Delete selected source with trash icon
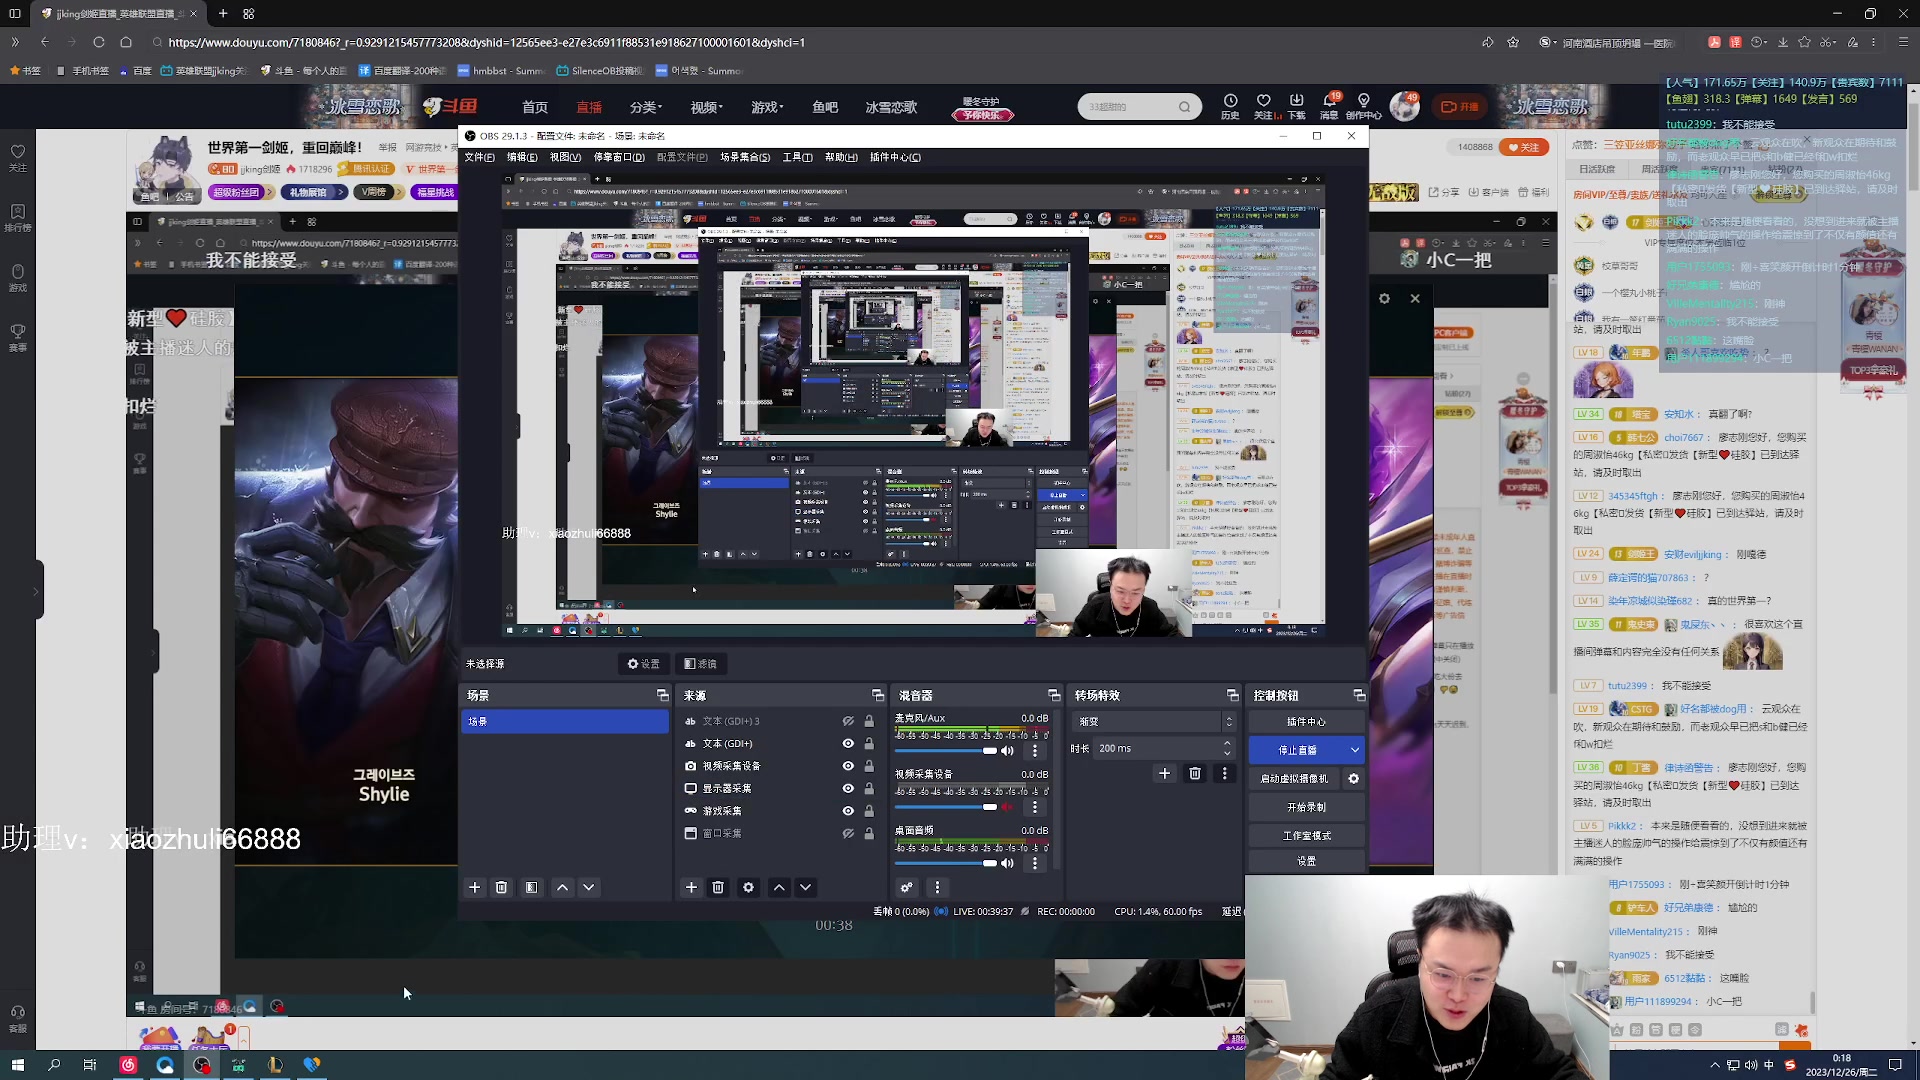This screenshot has width=1920, height=1080. (x=718, y=887)
